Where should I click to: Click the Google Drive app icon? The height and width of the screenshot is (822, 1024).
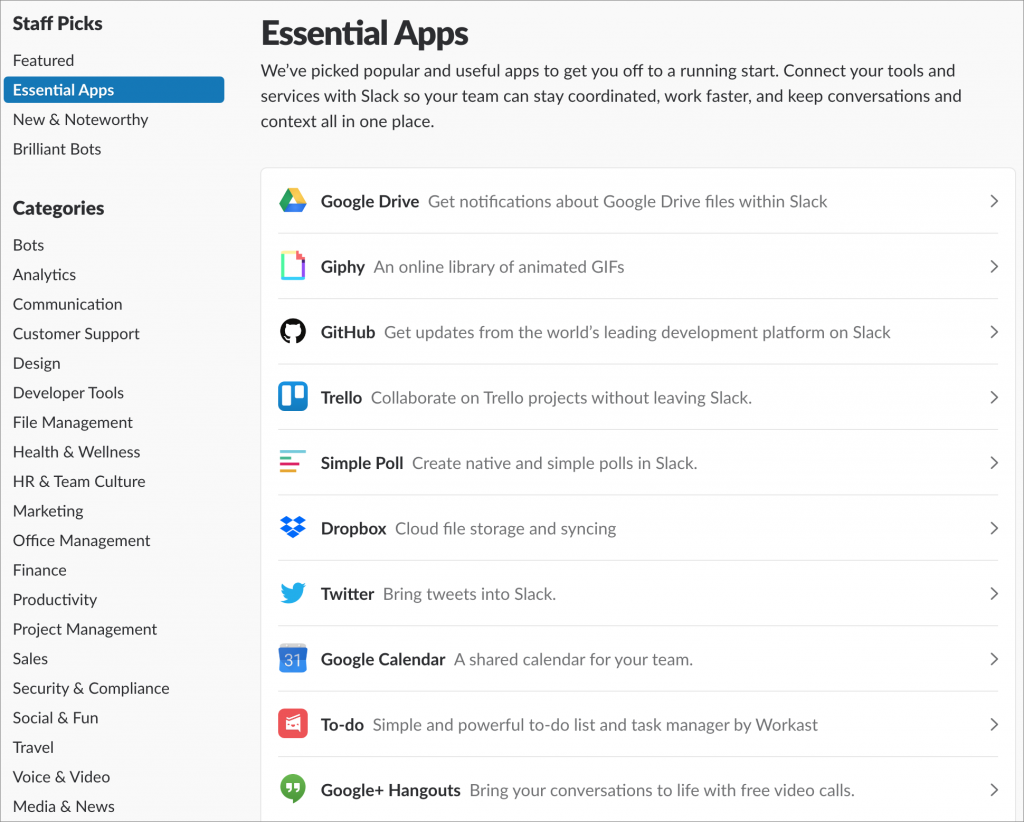[293, 201]
